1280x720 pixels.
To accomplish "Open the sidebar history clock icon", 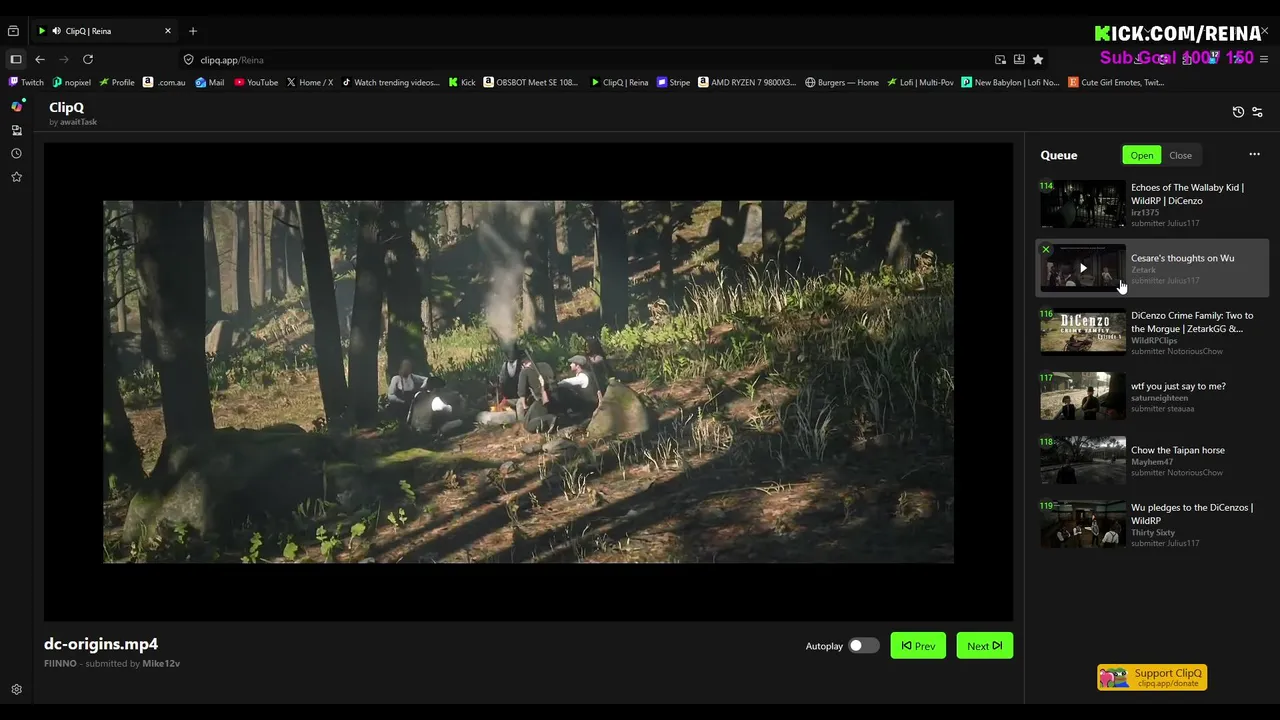I will pos(16,154).
